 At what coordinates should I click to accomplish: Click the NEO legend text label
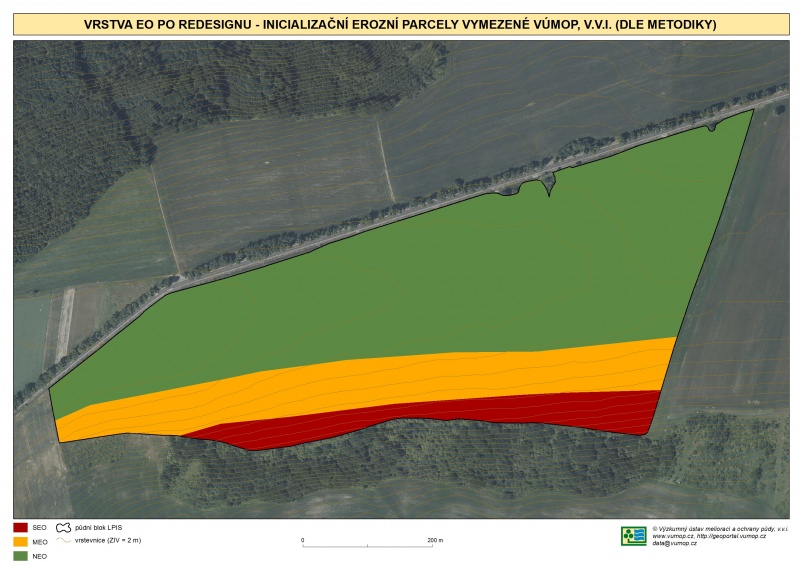pyautogui.click(x=40, y=555)
